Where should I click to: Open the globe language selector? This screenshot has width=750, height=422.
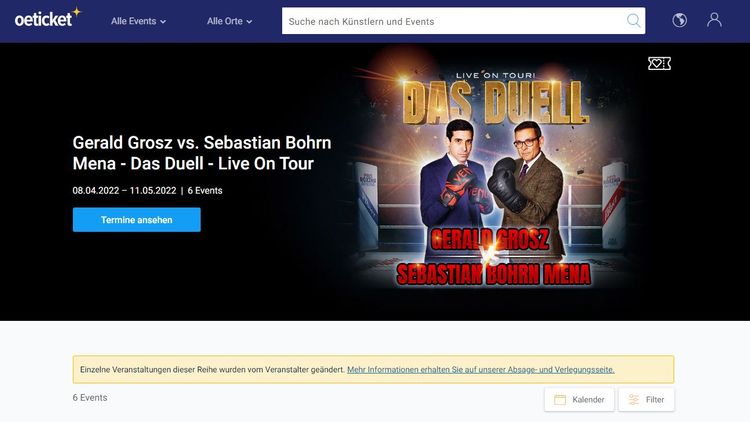679,20
